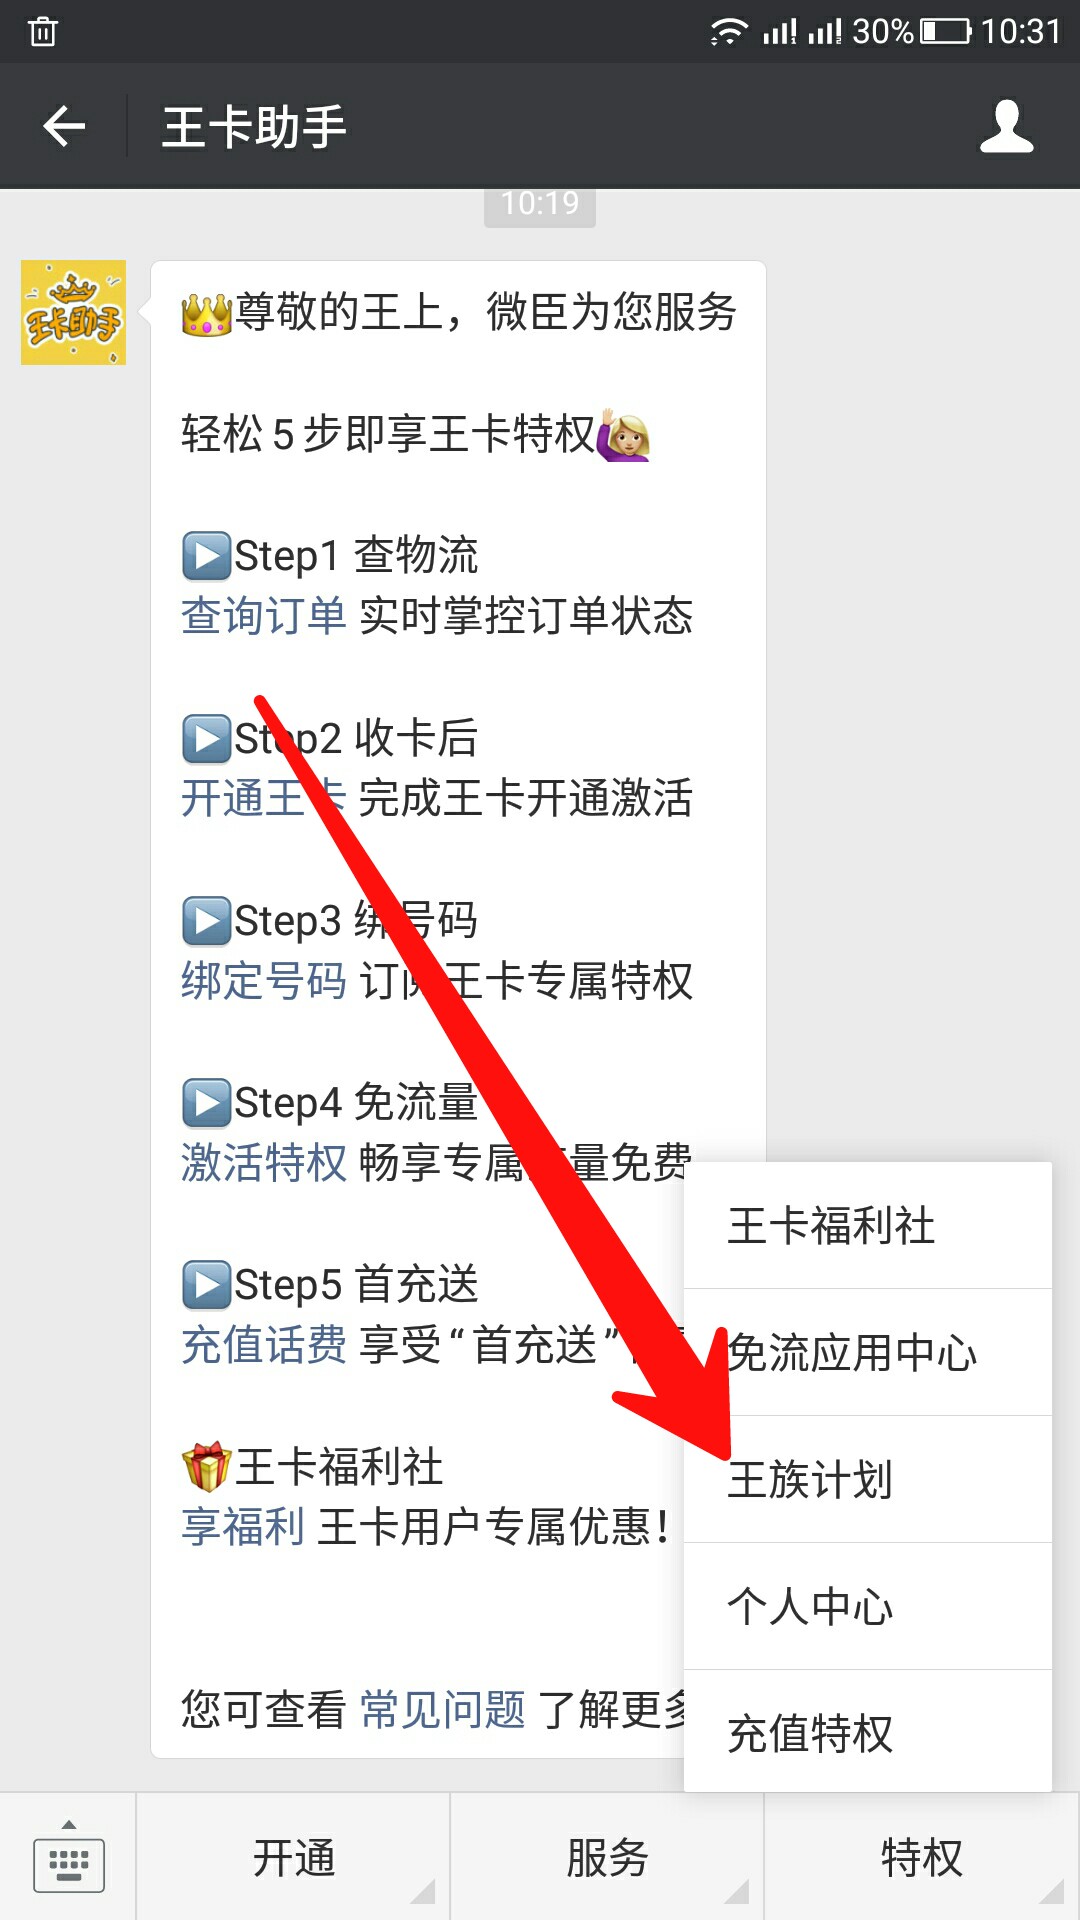Follow the 绑定号码 link
The height and width of the screenshot is (1920, 1080).
pos(264,981)
